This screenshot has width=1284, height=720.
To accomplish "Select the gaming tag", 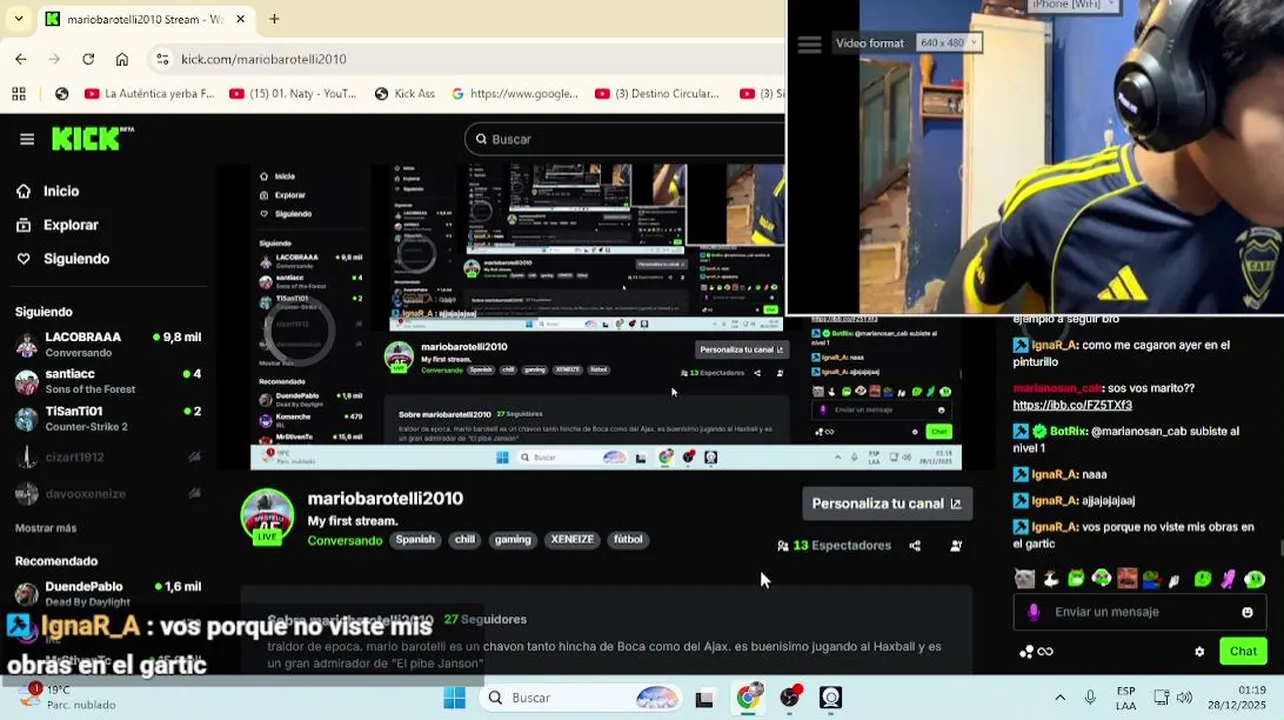I will click(513, 540).
